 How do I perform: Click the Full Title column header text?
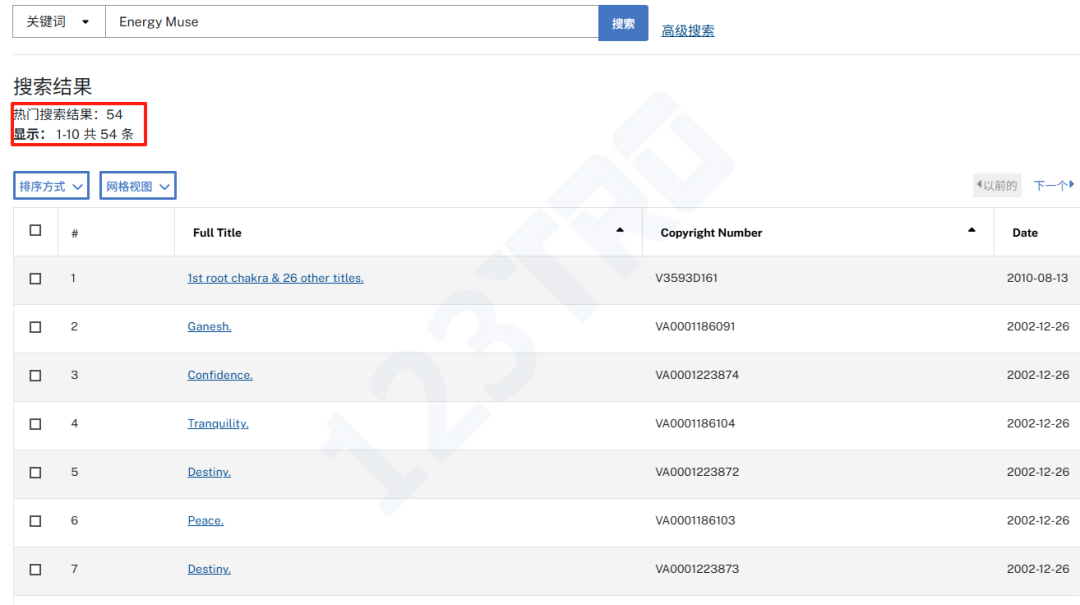click(x=217, y=233)
